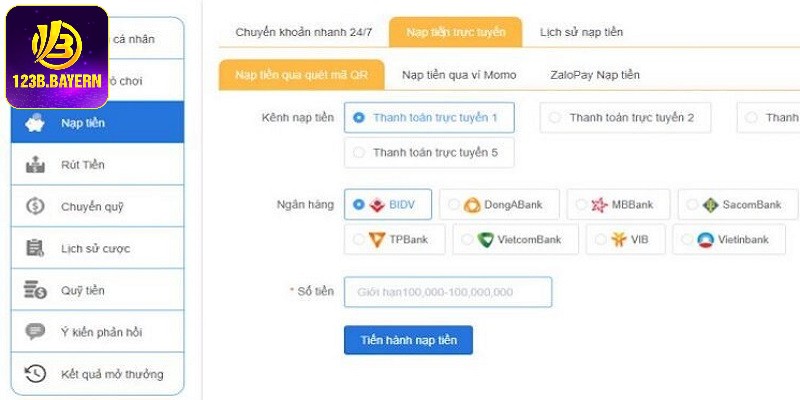Open the Lịch sử nạp tiền tab
The width and height of the screenshot is (800, 400).
[581, 32]
